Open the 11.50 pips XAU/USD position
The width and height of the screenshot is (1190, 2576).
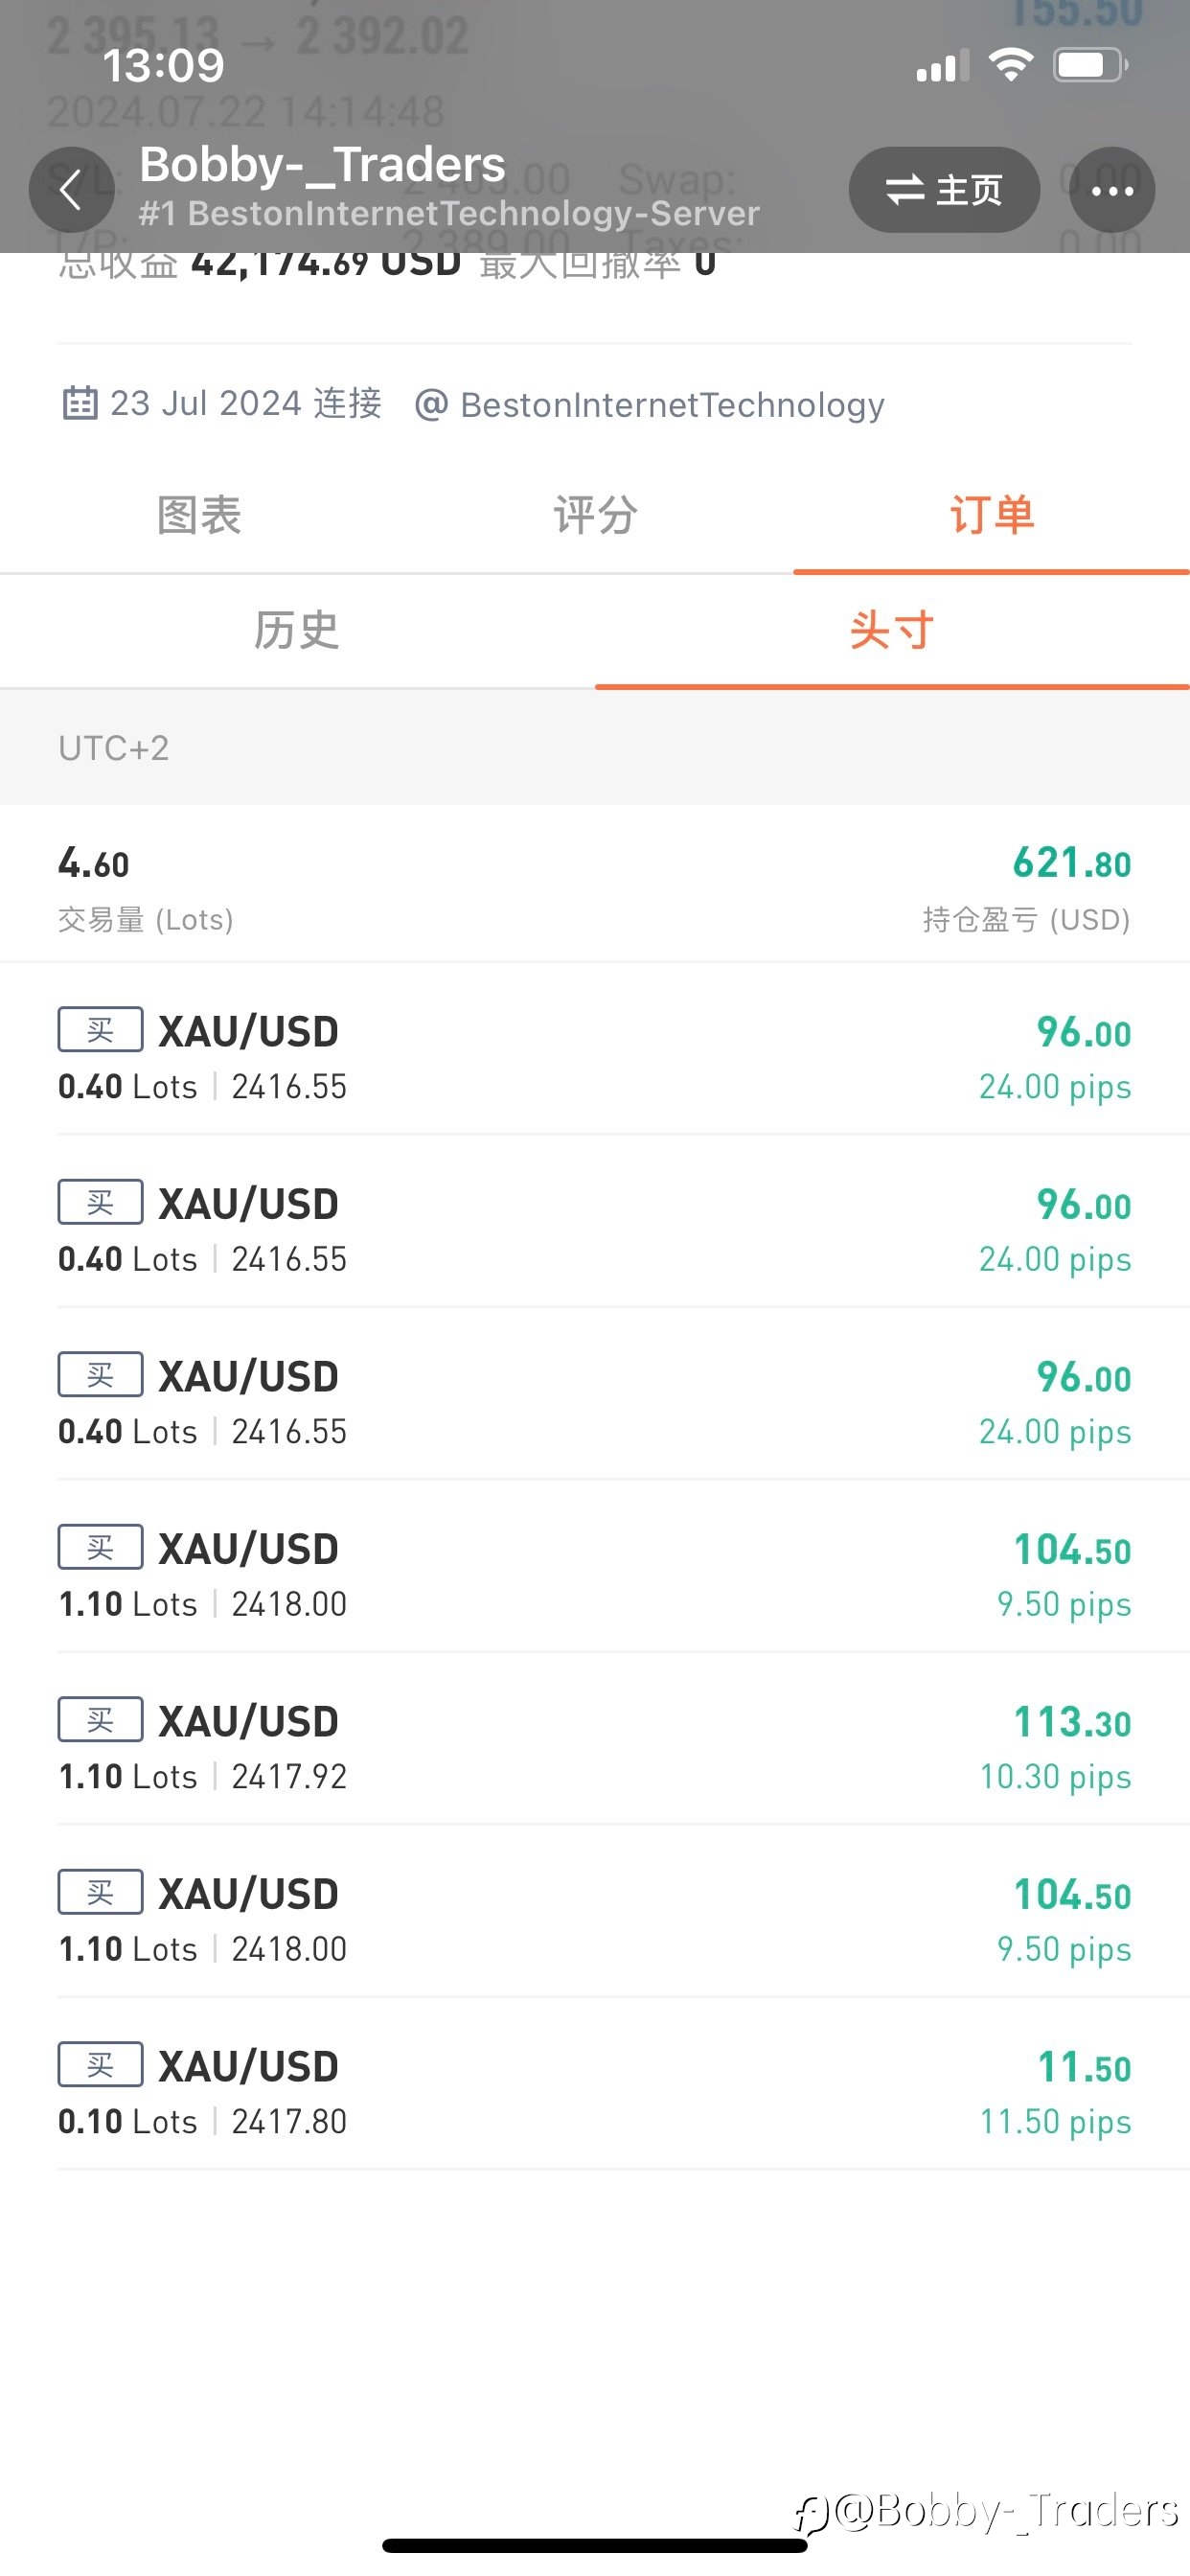[595, 2084]
